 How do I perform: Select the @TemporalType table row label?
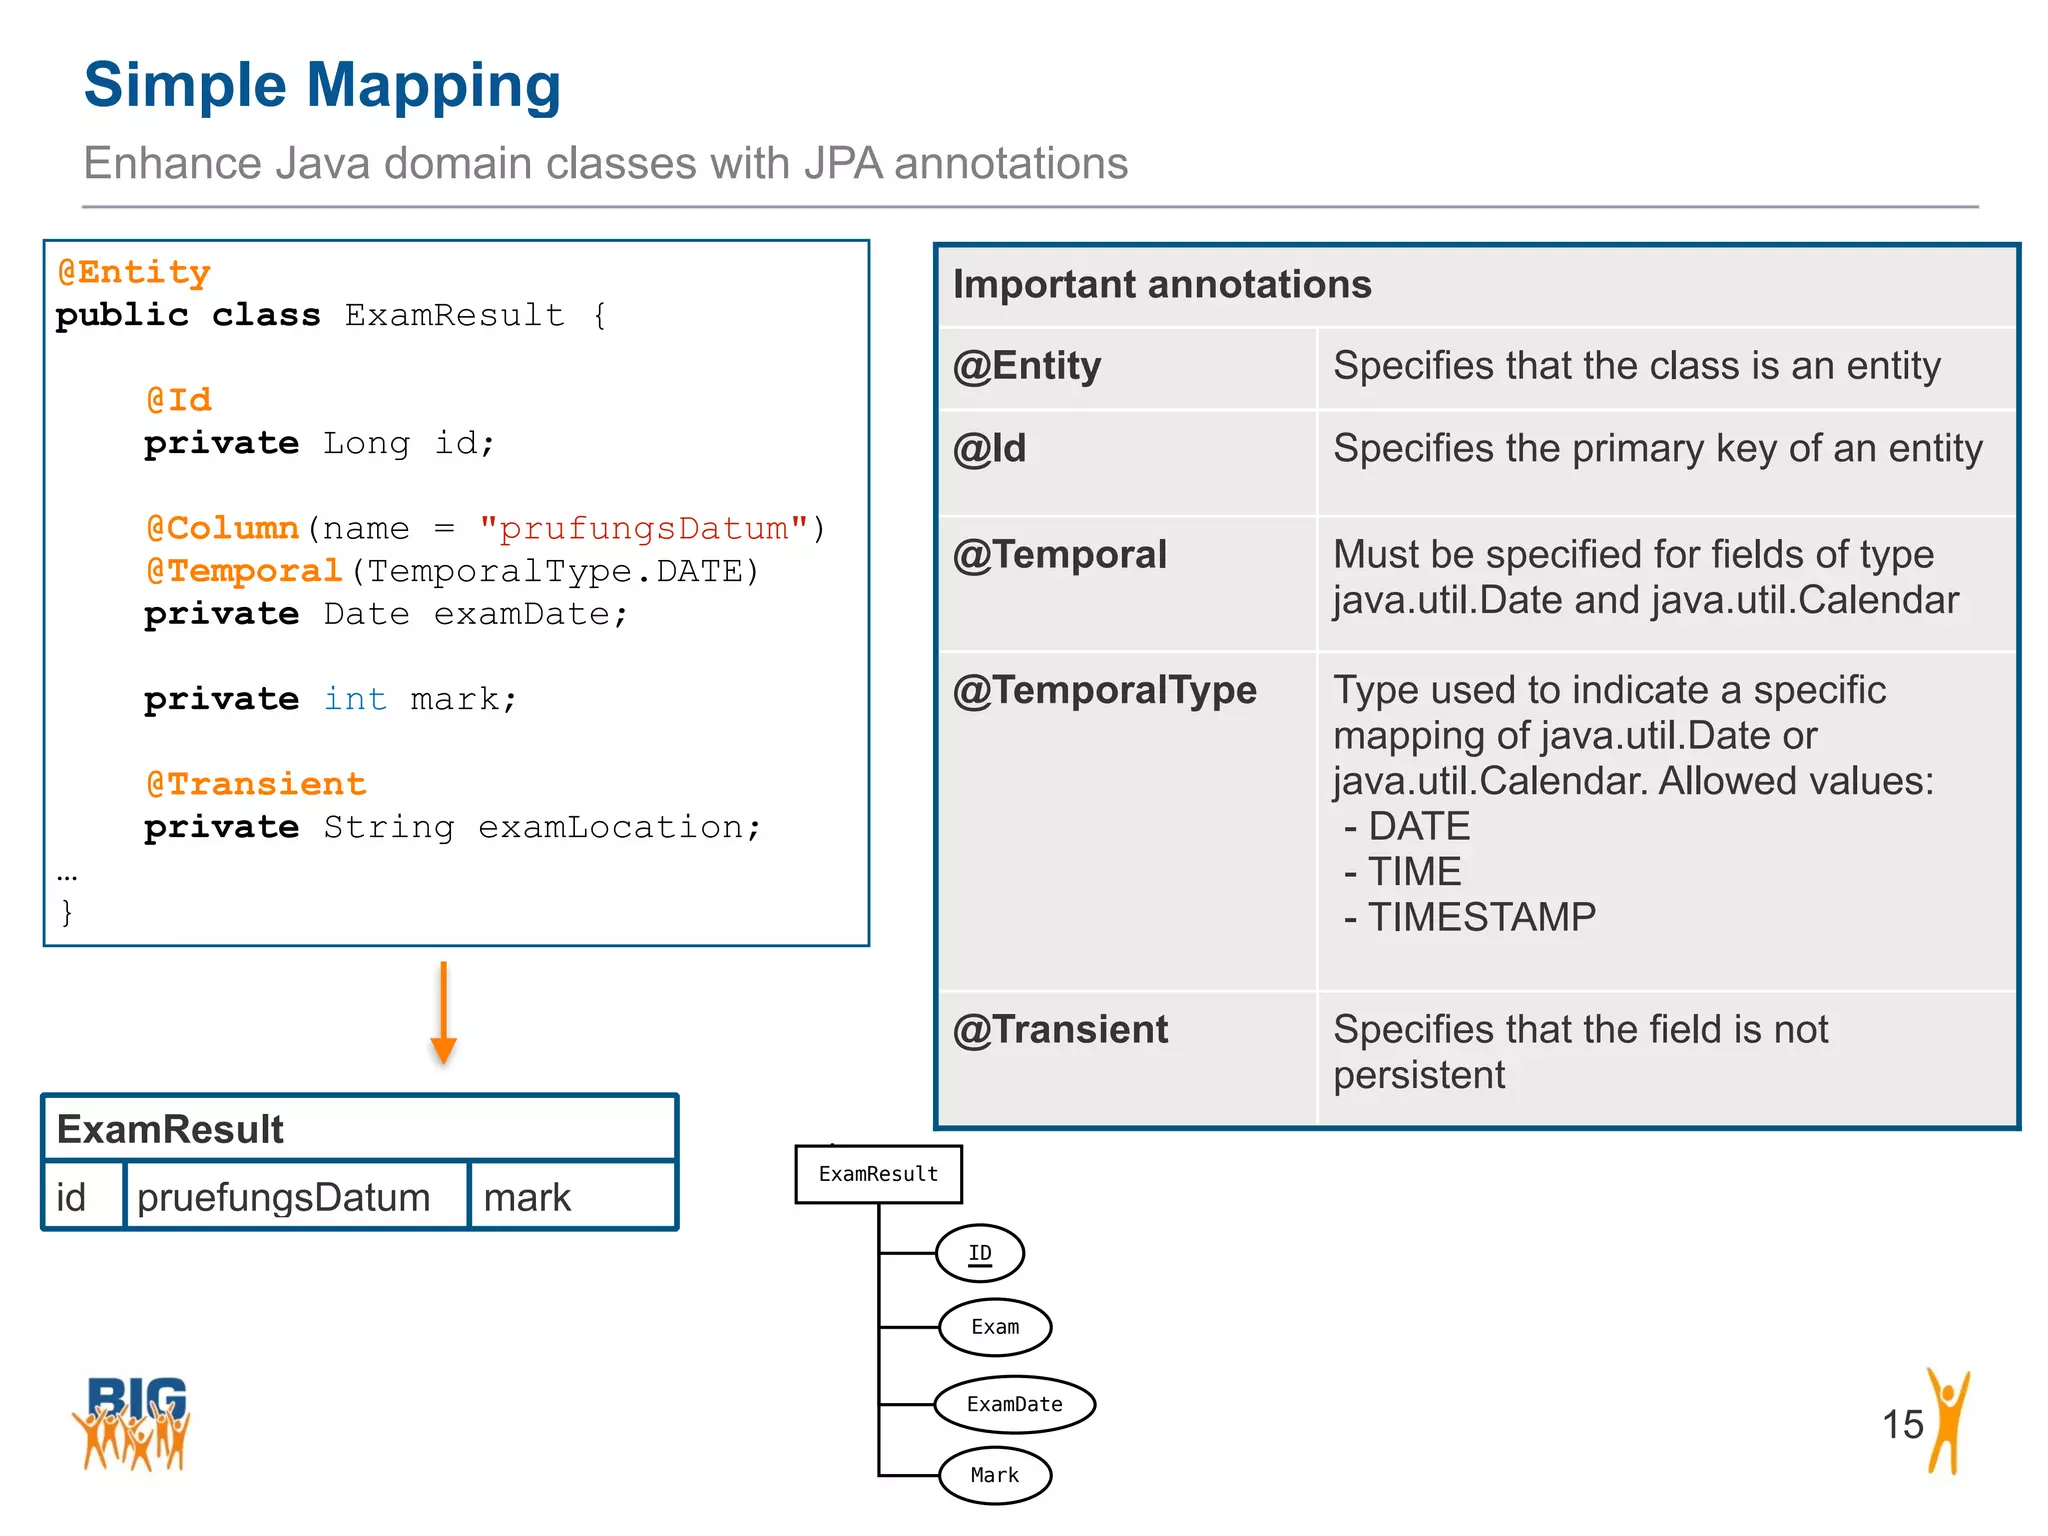(x=1104, y=690)
